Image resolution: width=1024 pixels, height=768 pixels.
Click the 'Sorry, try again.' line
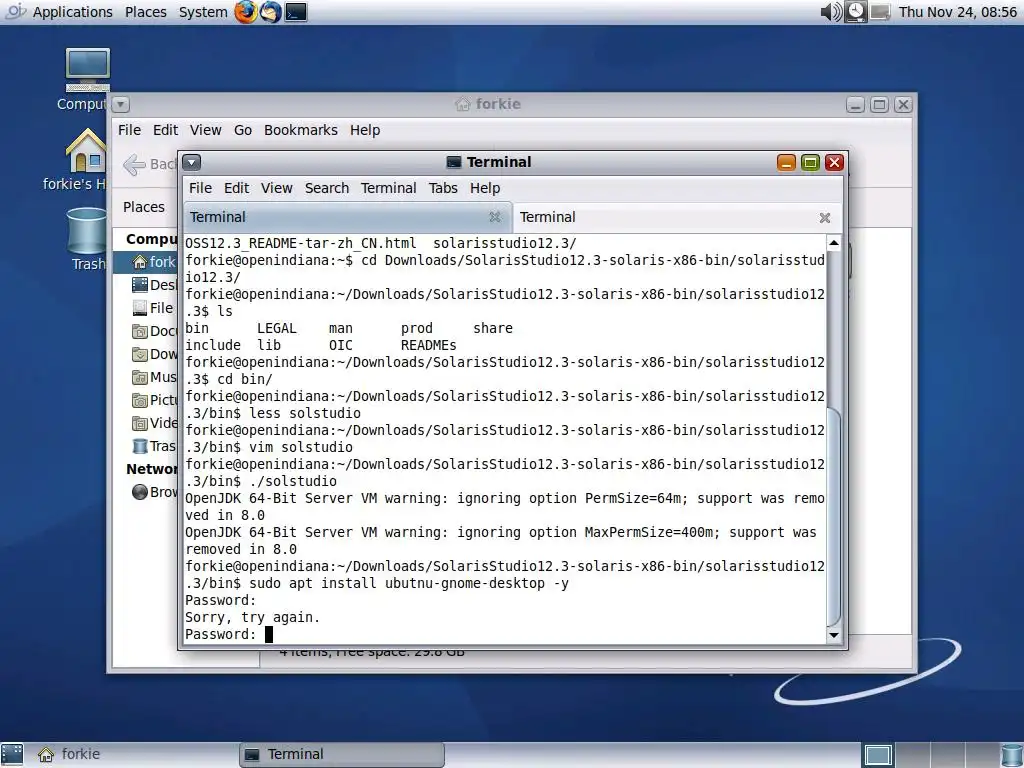252,617
